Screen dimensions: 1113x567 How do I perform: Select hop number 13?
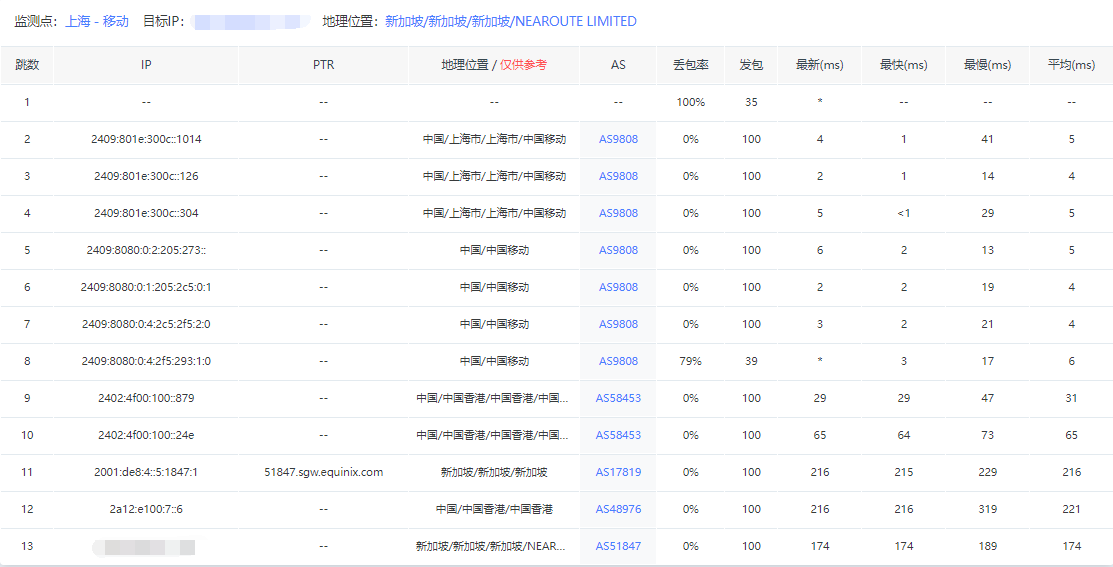coord(27,546)
